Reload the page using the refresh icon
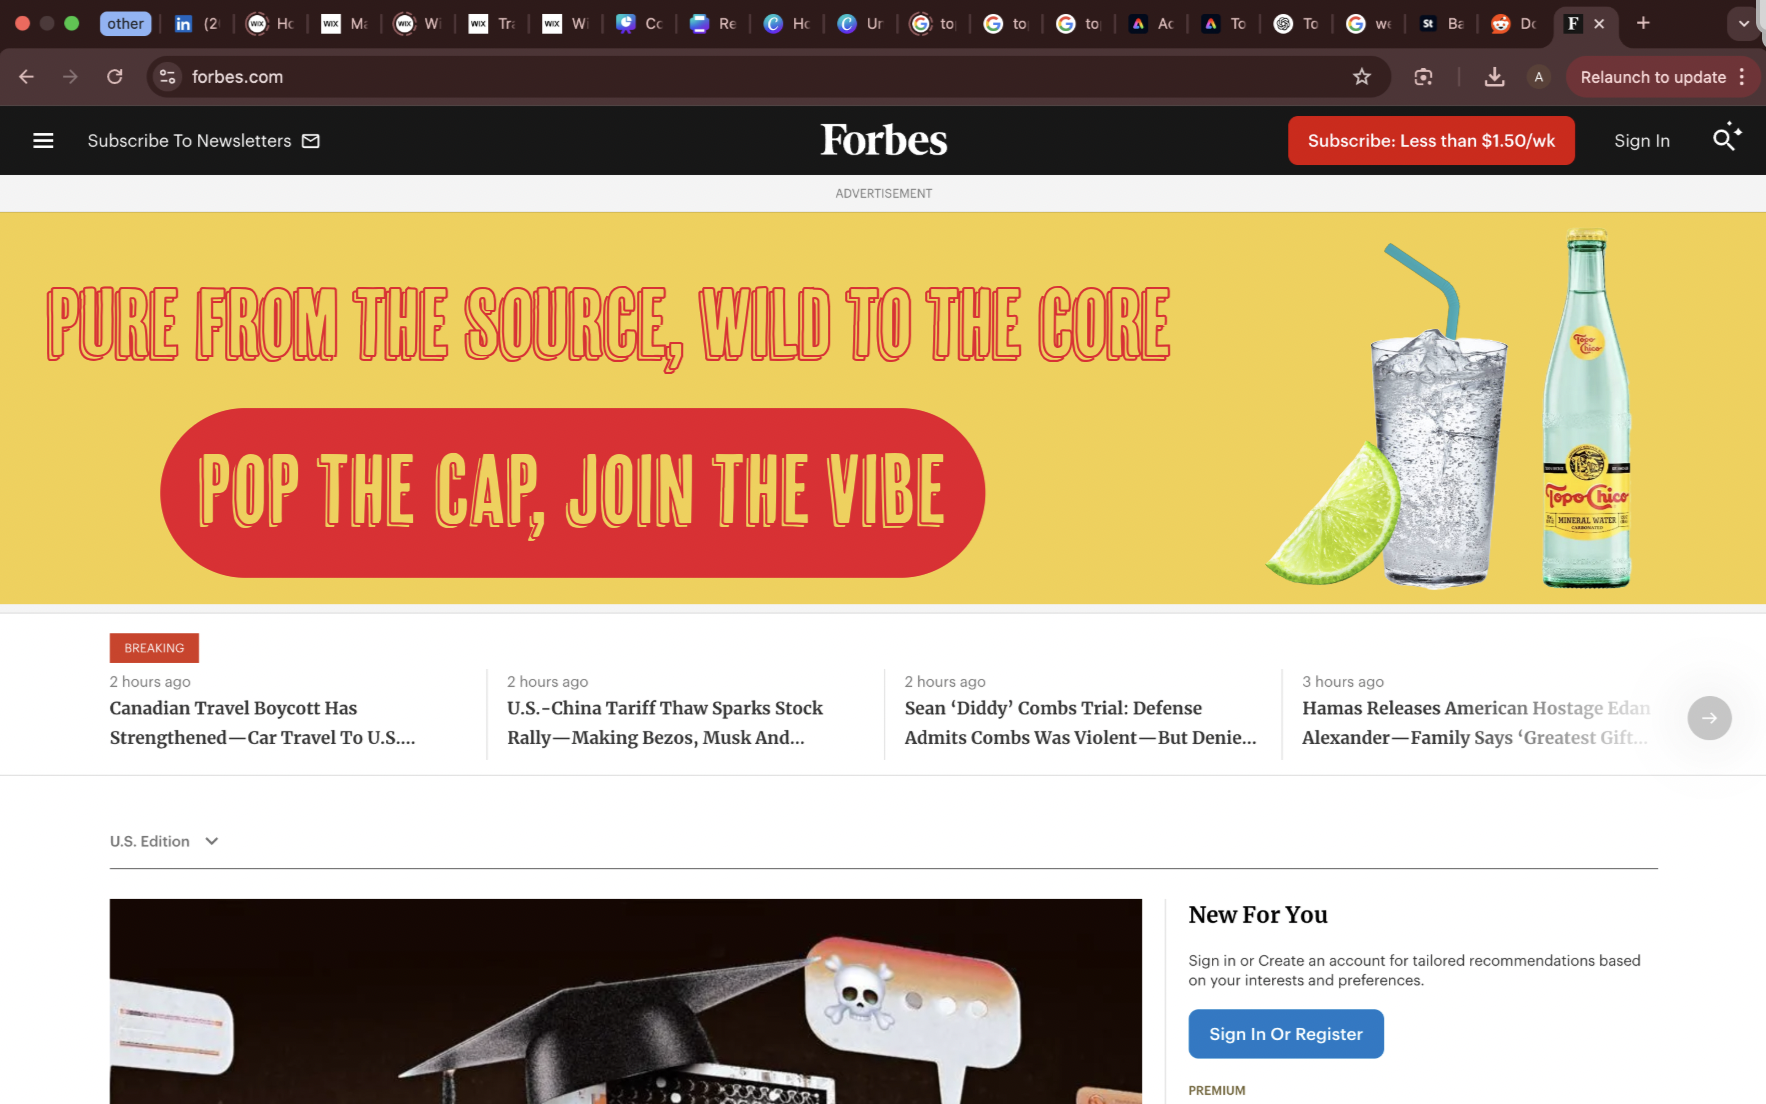This screenshot has height=1104, width=1766. 115,77
